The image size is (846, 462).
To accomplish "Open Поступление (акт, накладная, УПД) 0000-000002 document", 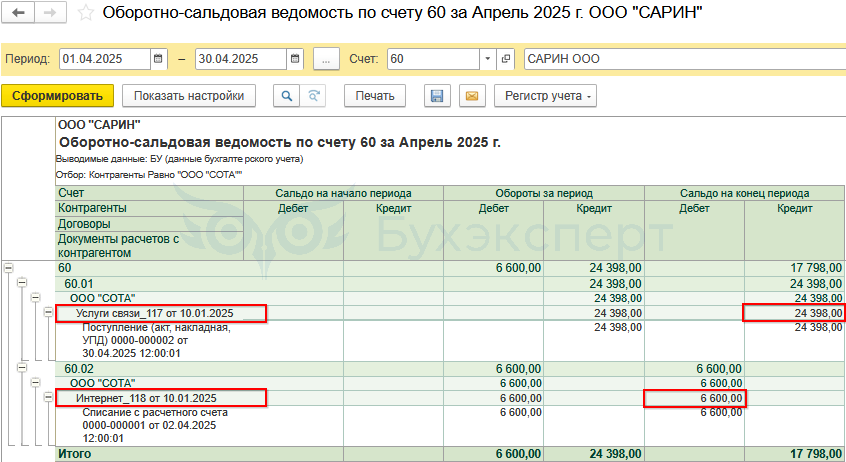I will click(156, 341).
